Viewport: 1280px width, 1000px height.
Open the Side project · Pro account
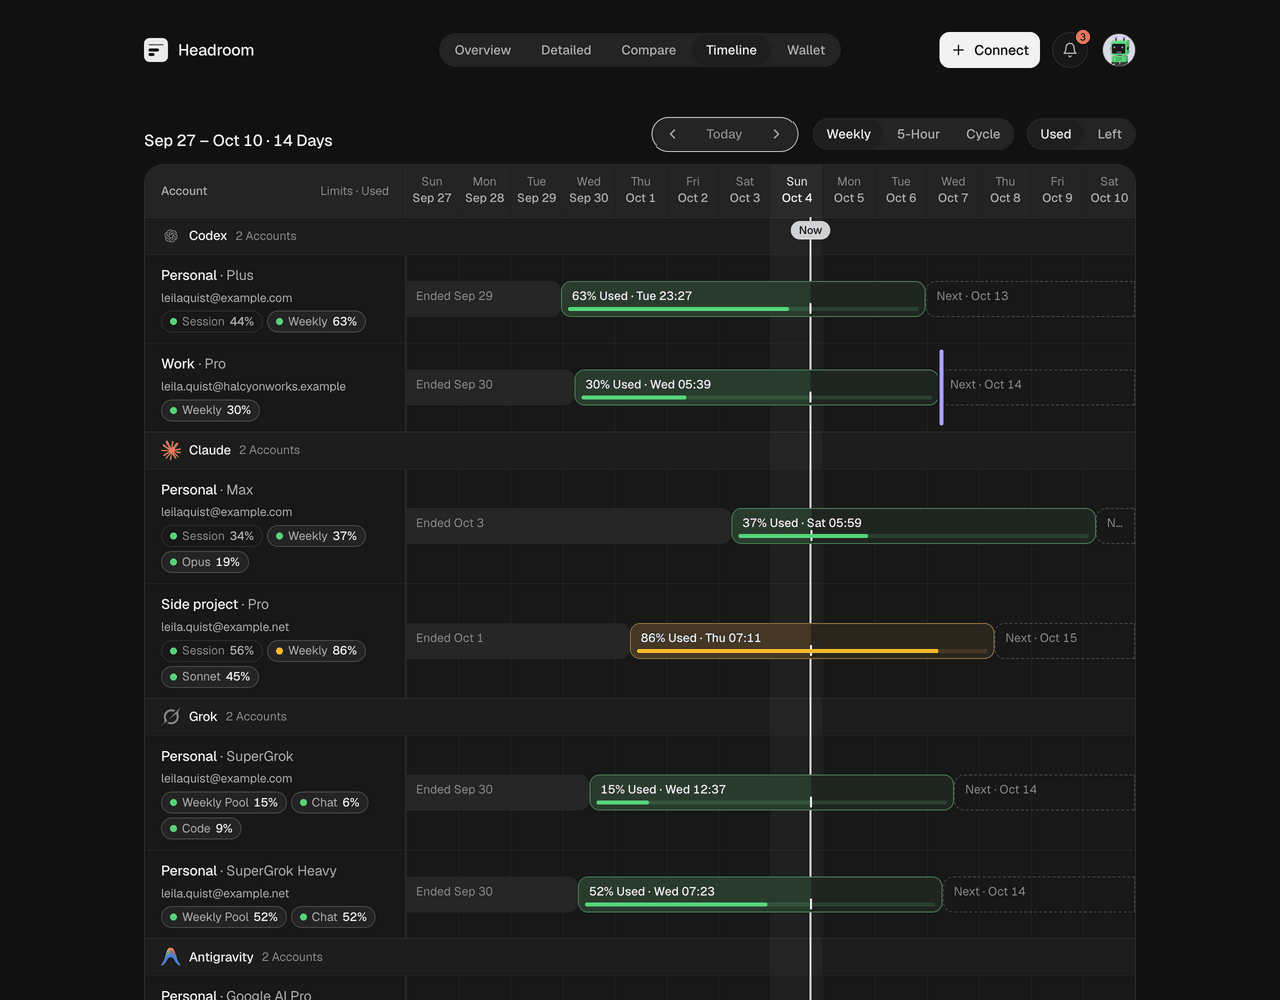(215, 604)
